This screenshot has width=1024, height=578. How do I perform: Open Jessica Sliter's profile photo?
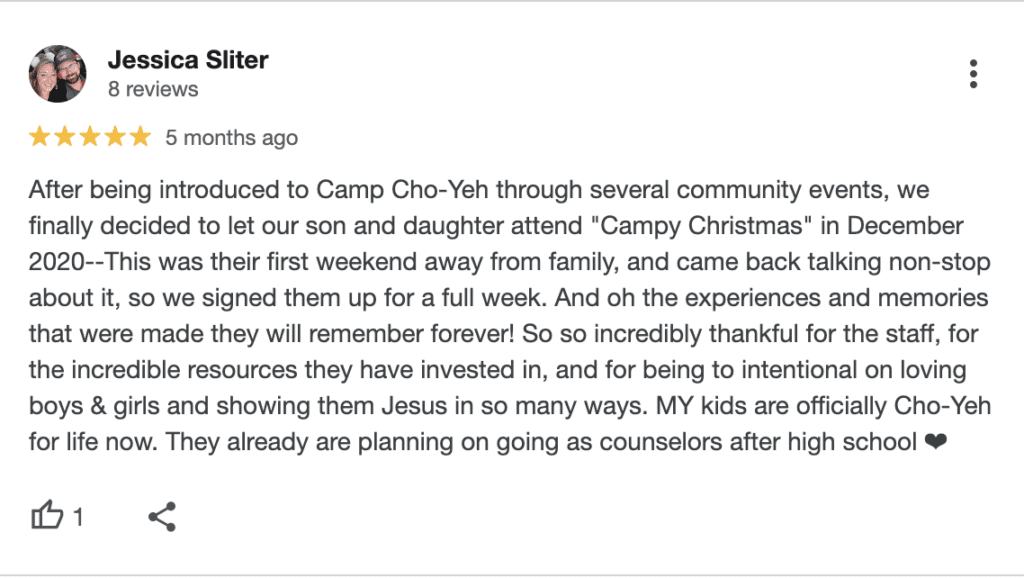[58, 74]
